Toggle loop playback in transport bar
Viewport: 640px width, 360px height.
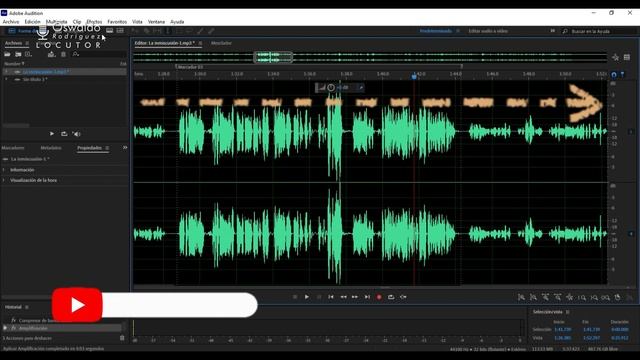click(x=391, y=297)
